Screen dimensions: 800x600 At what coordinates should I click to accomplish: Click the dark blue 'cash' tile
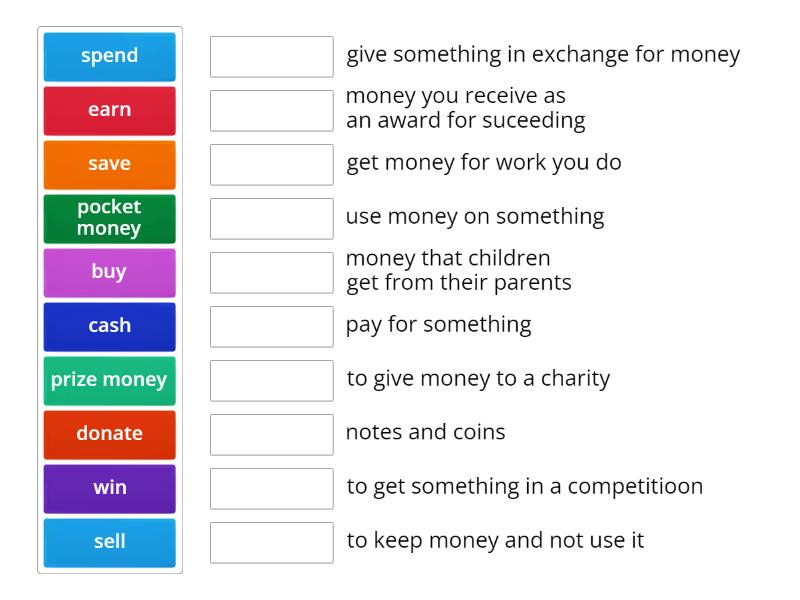(x=109, y=327)
